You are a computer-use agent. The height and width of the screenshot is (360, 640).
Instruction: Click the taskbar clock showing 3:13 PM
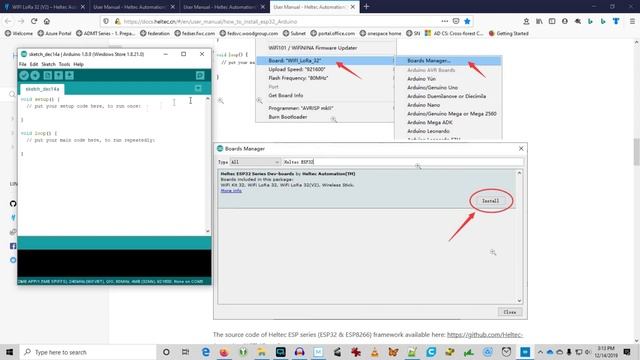click(x=606, y=352)
